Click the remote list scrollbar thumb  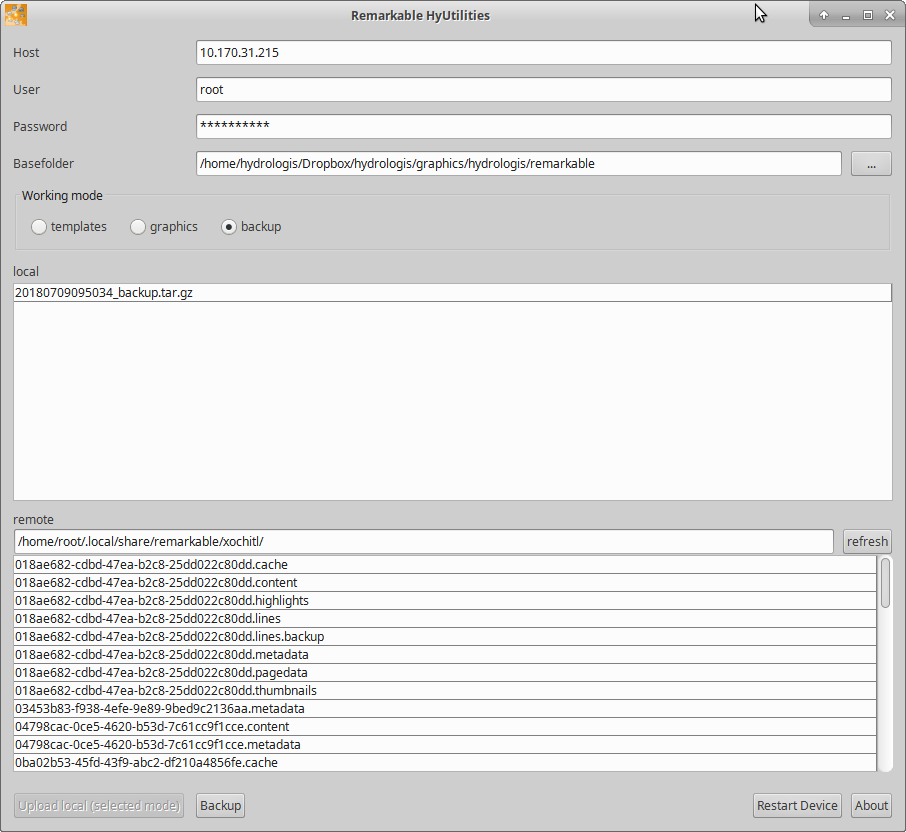click(885, 583)
